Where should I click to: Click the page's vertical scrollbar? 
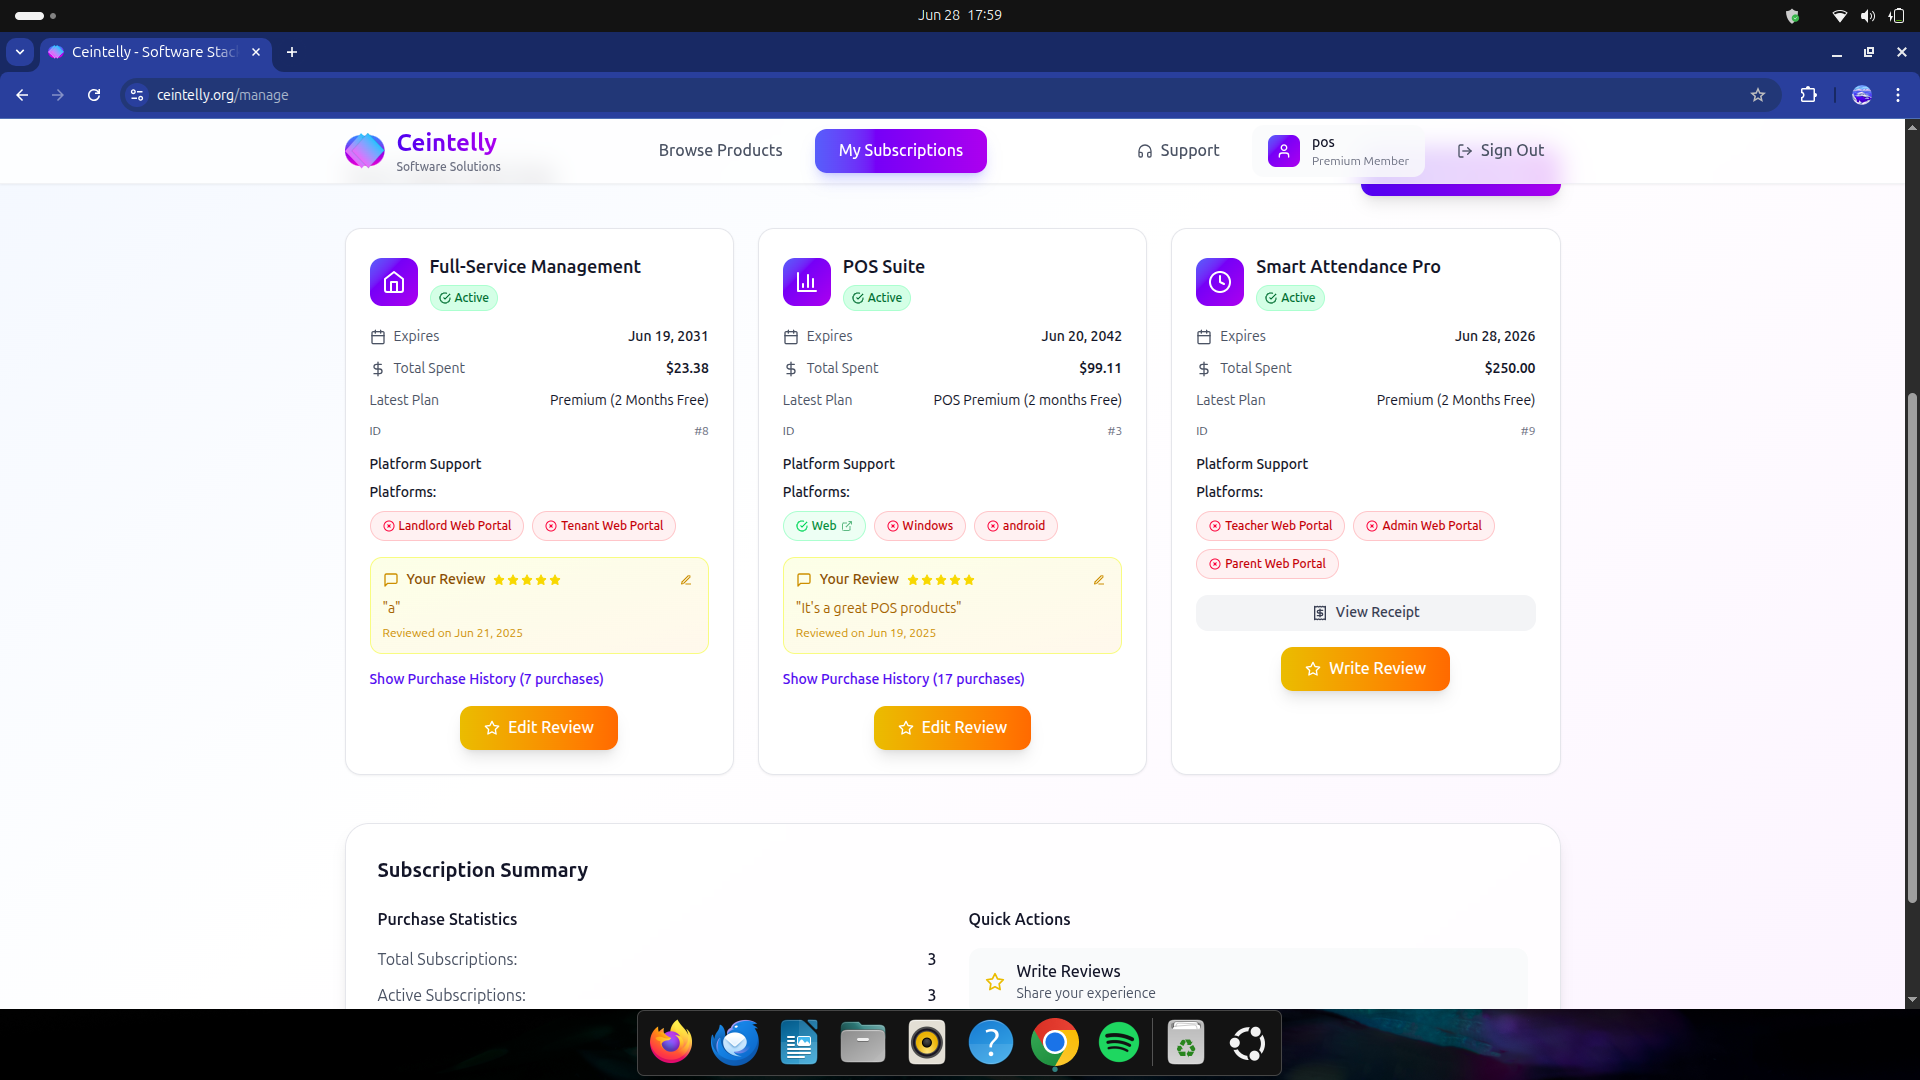(x=1912, y=640)
